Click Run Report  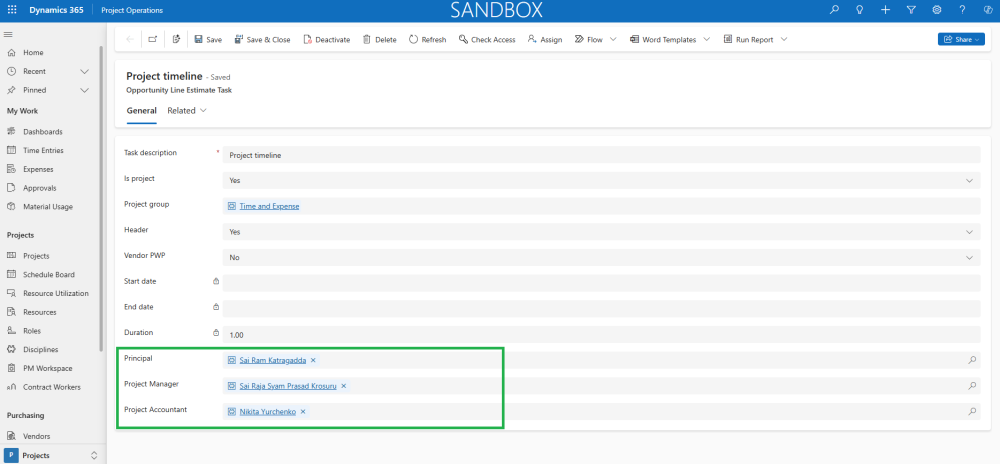(x=748, y=40)
